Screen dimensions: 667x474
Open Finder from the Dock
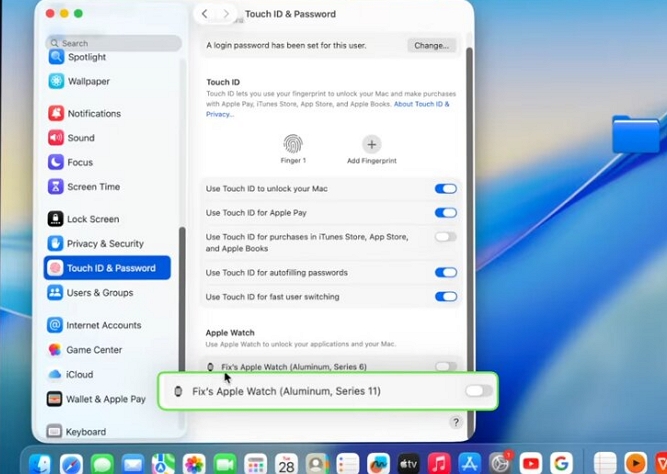click(x=40, y=464)
